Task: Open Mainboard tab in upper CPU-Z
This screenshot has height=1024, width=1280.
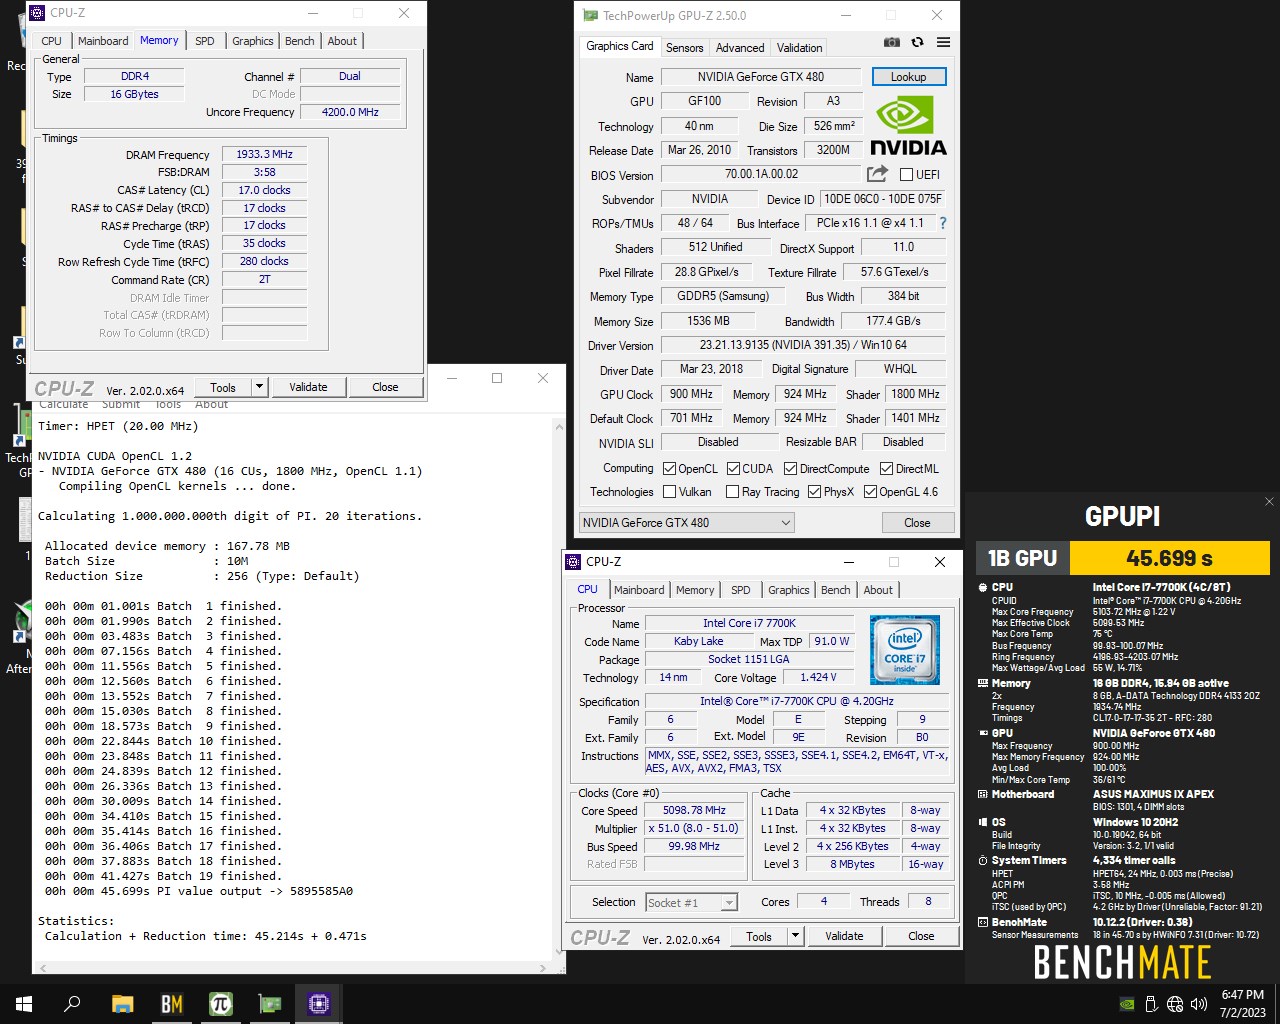Action: 103,41
